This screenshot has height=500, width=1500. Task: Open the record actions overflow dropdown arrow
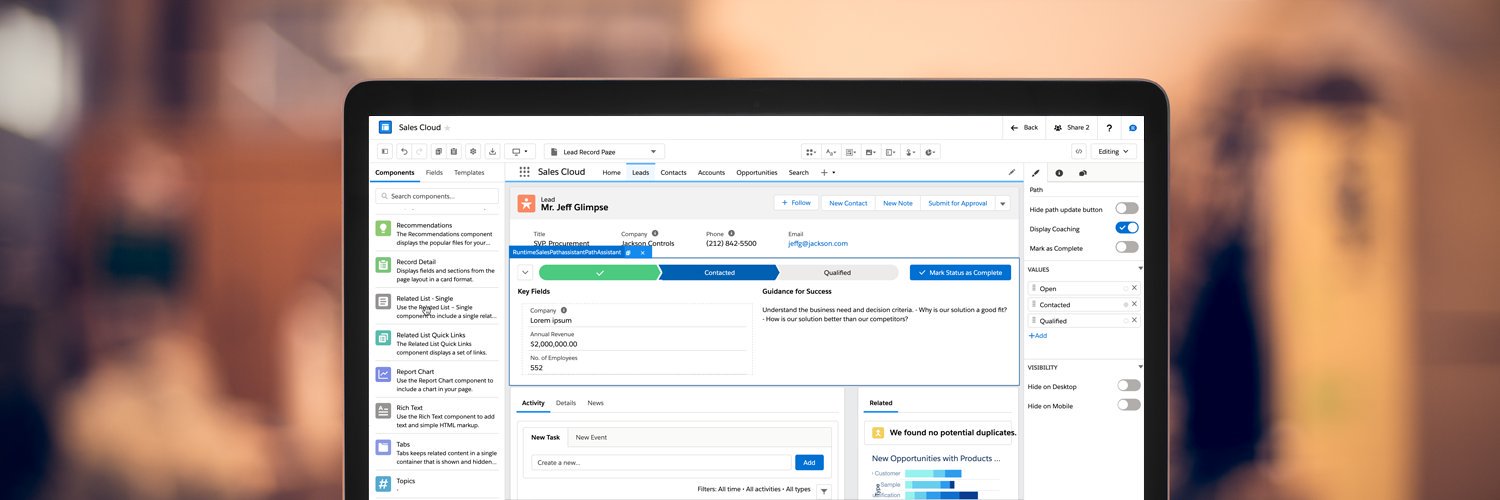[1003, 203]
